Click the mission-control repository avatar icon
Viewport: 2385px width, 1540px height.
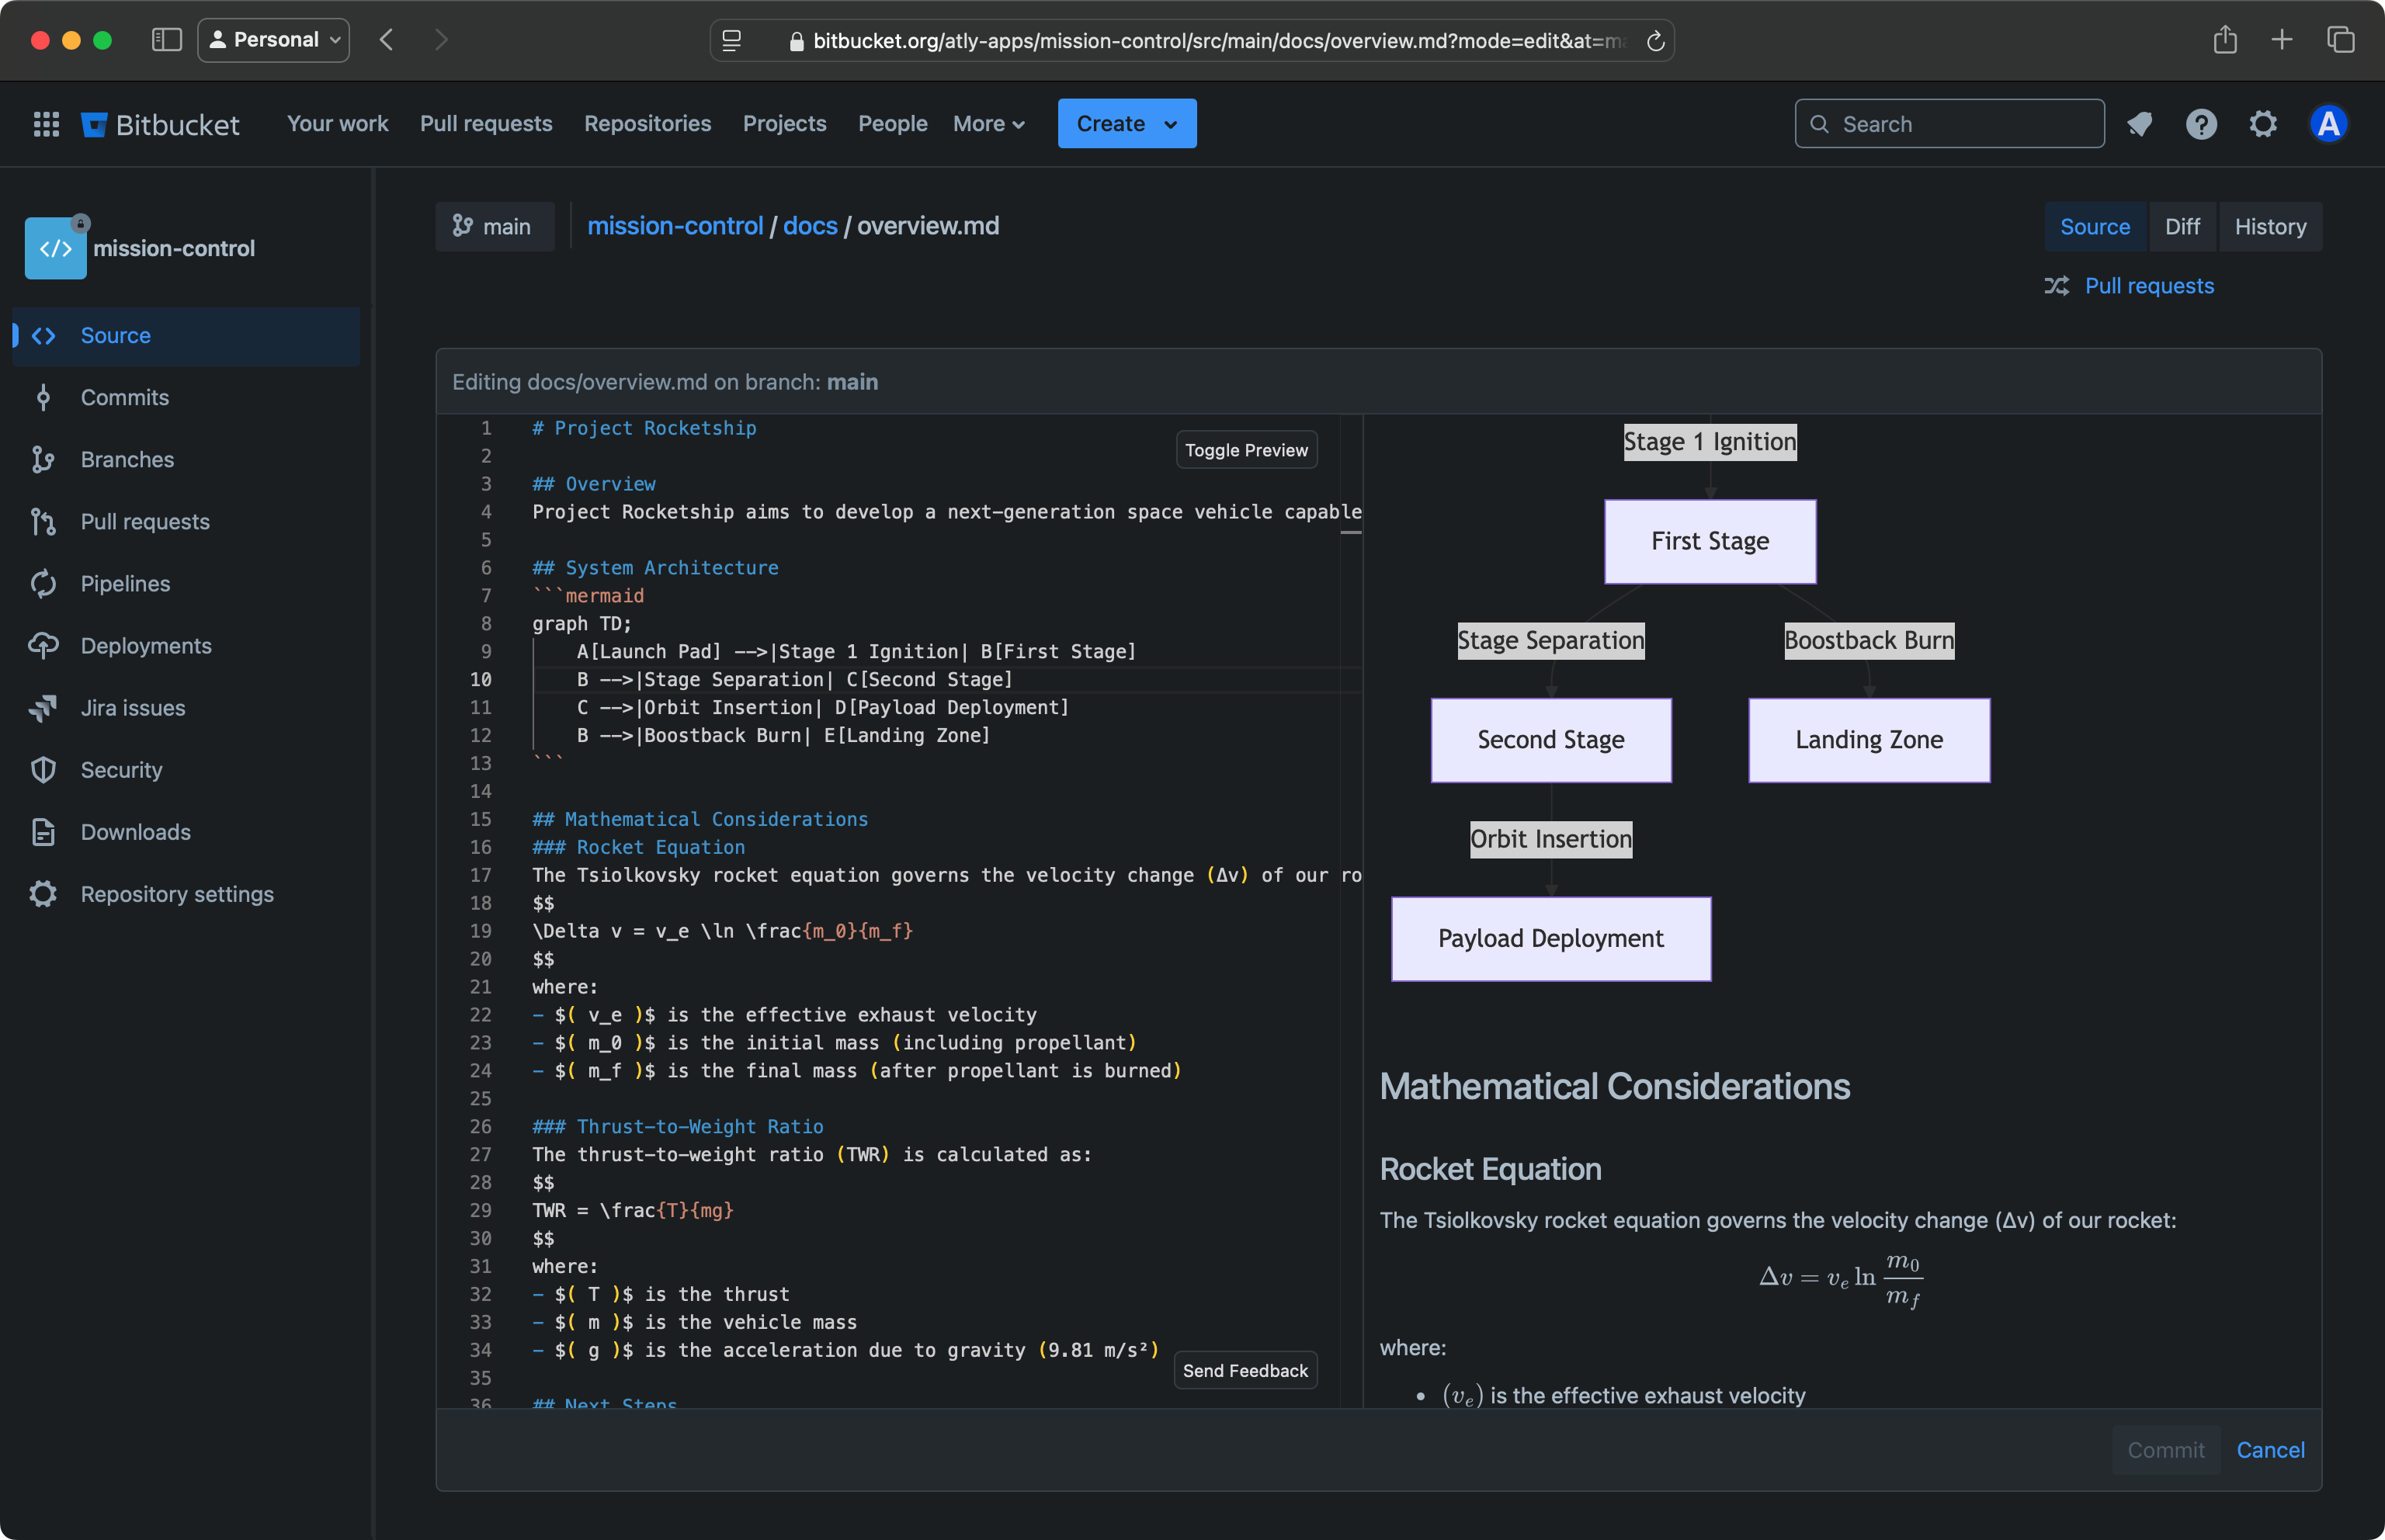click(x=56, y=248)
